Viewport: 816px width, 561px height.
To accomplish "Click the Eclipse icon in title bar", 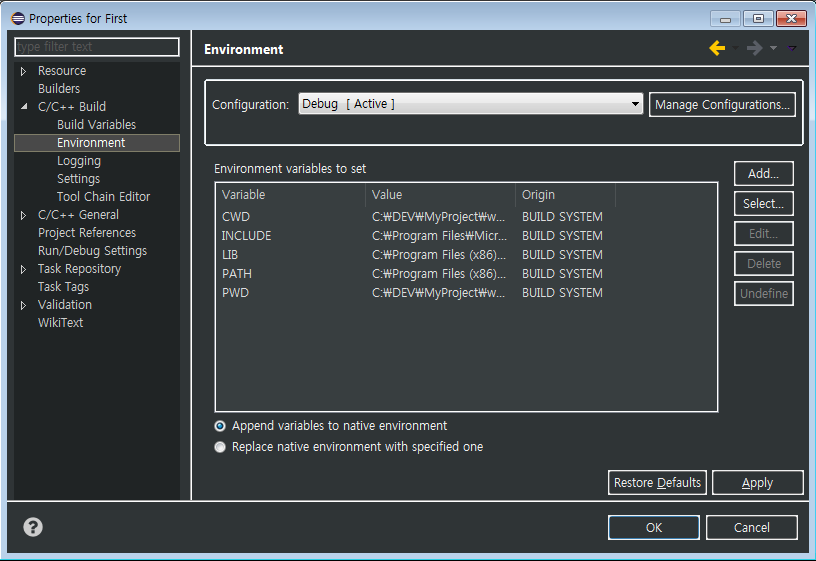I will (x=18, y=18).
